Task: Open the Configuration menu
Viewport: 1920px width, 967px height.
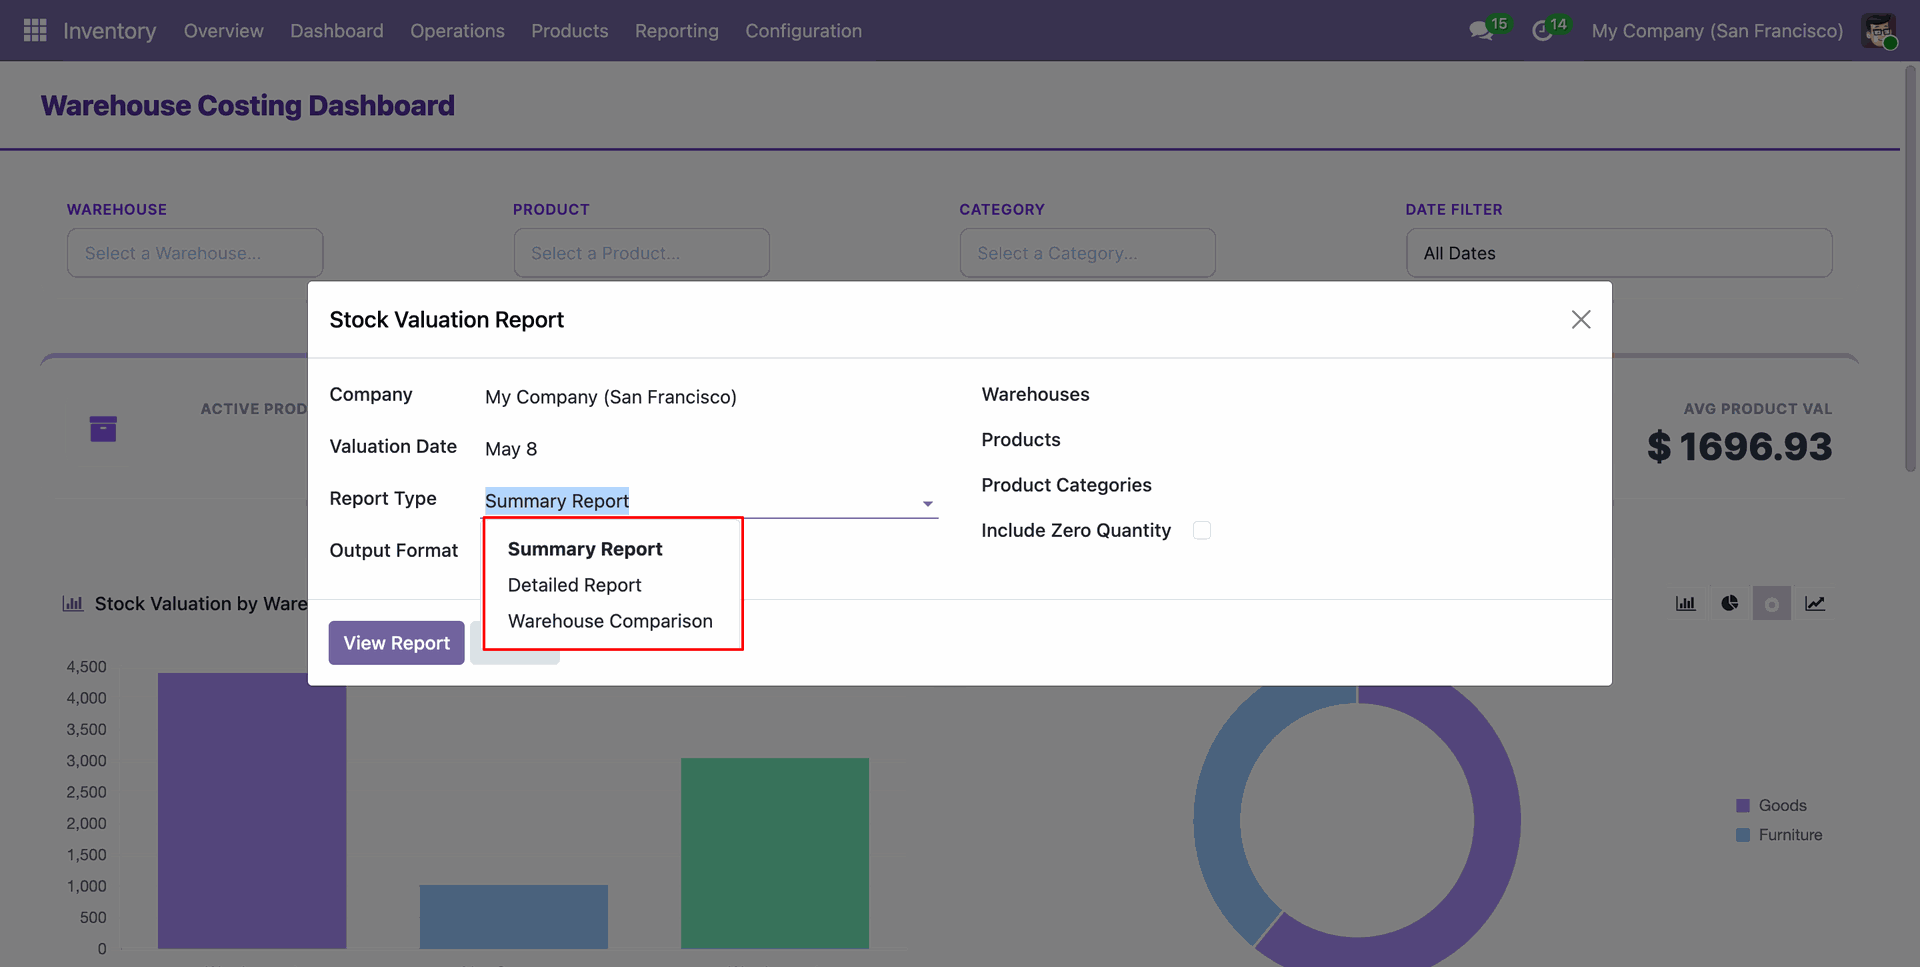Action: click(803, 30)
